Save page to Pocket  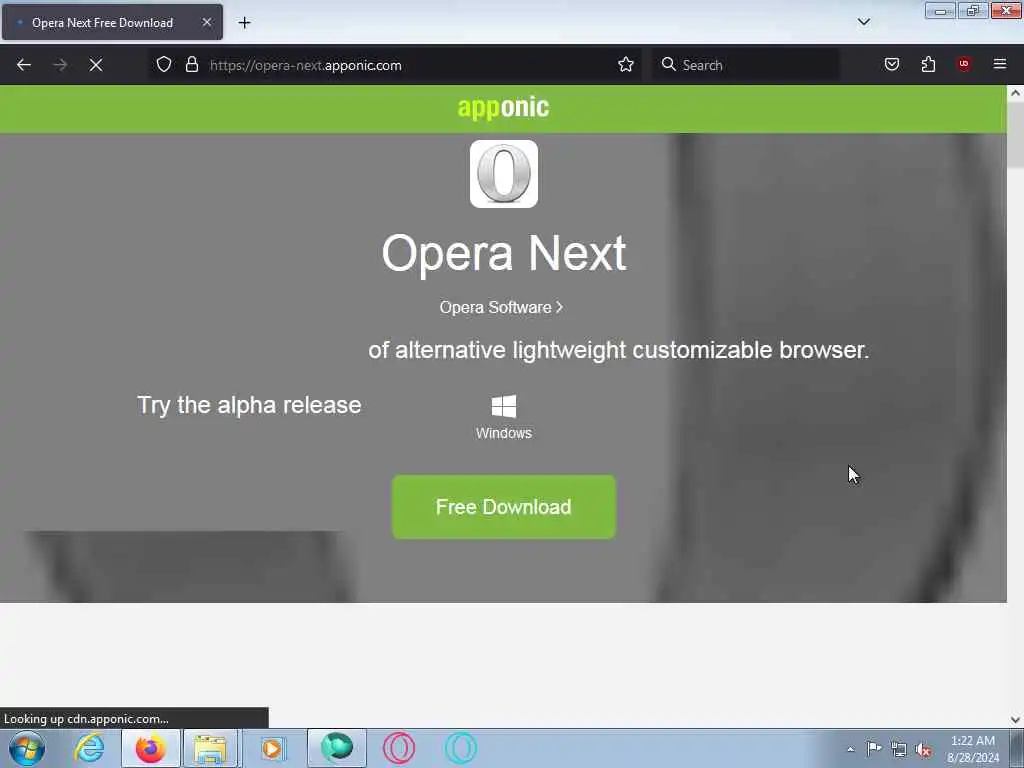point(891,64)
